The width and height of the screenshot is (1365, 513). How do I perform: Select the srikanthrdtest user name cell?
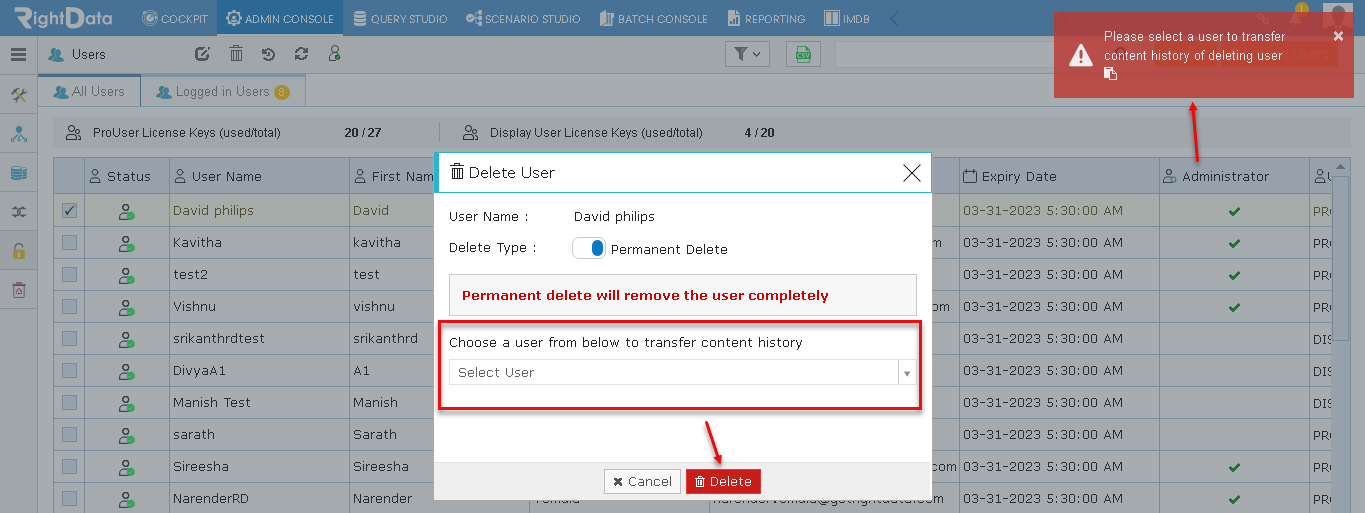click(x=260, y=339)
